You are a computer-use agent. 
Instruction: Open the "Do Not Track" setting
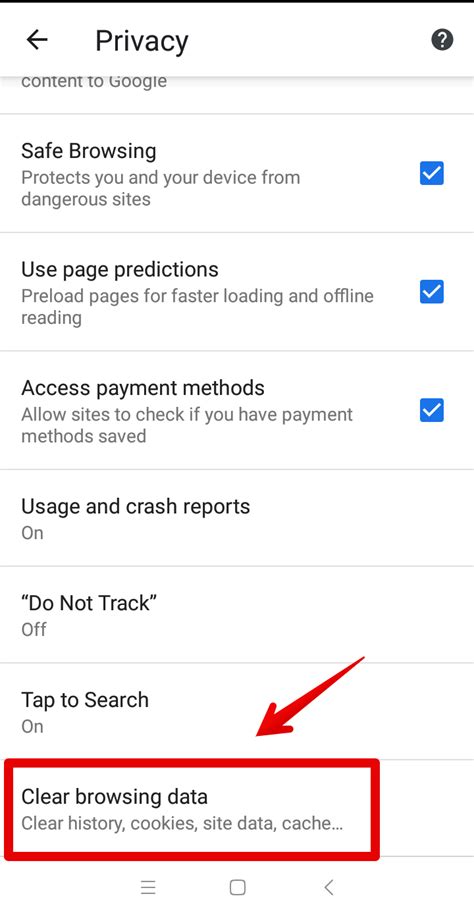tap(237, 615)
